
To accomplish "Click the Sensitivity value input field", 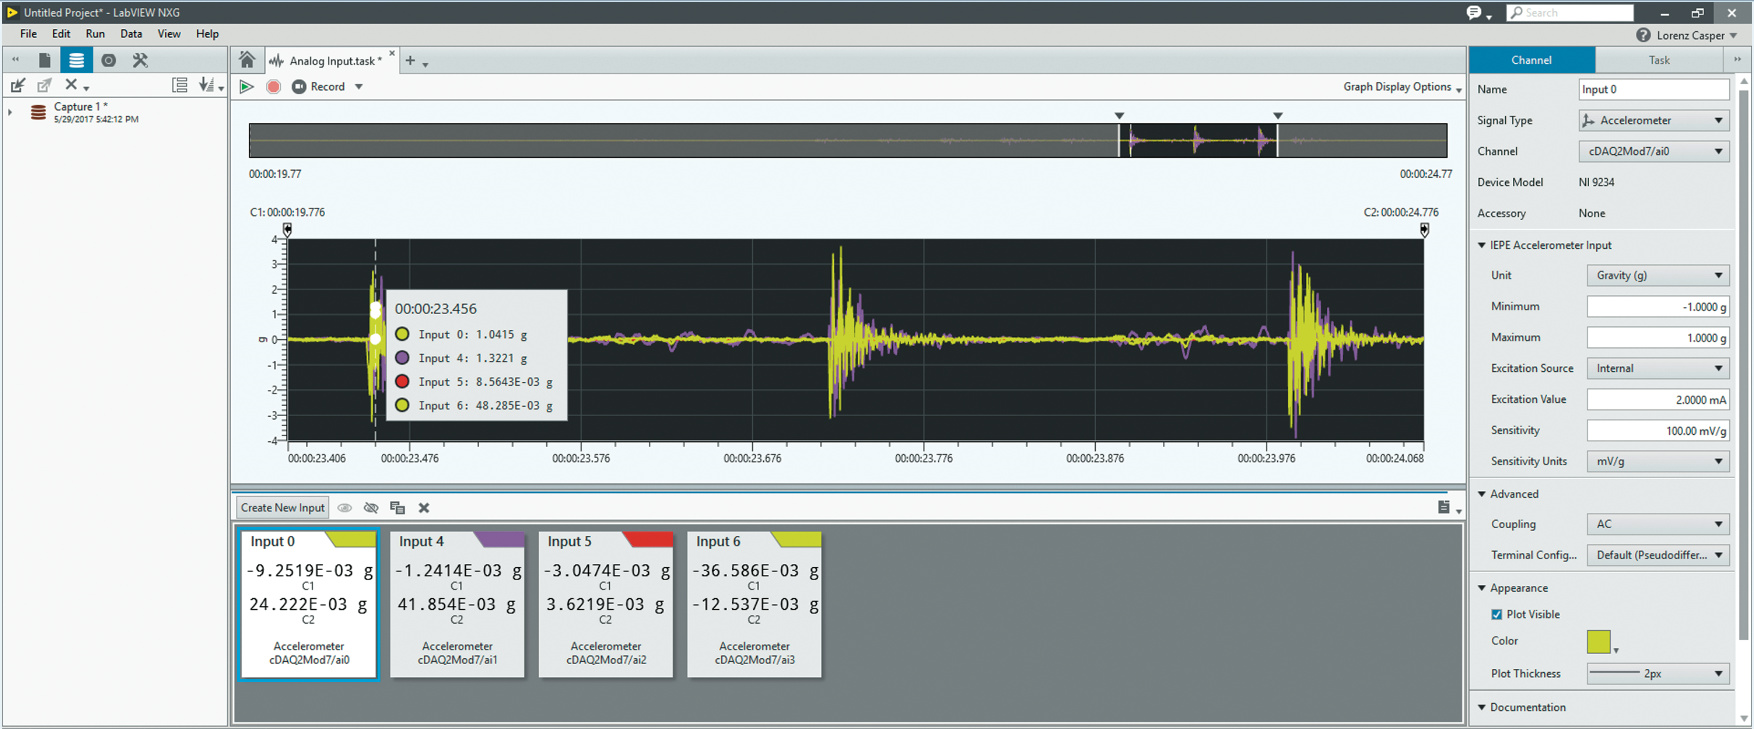I will pos(1657,431).
